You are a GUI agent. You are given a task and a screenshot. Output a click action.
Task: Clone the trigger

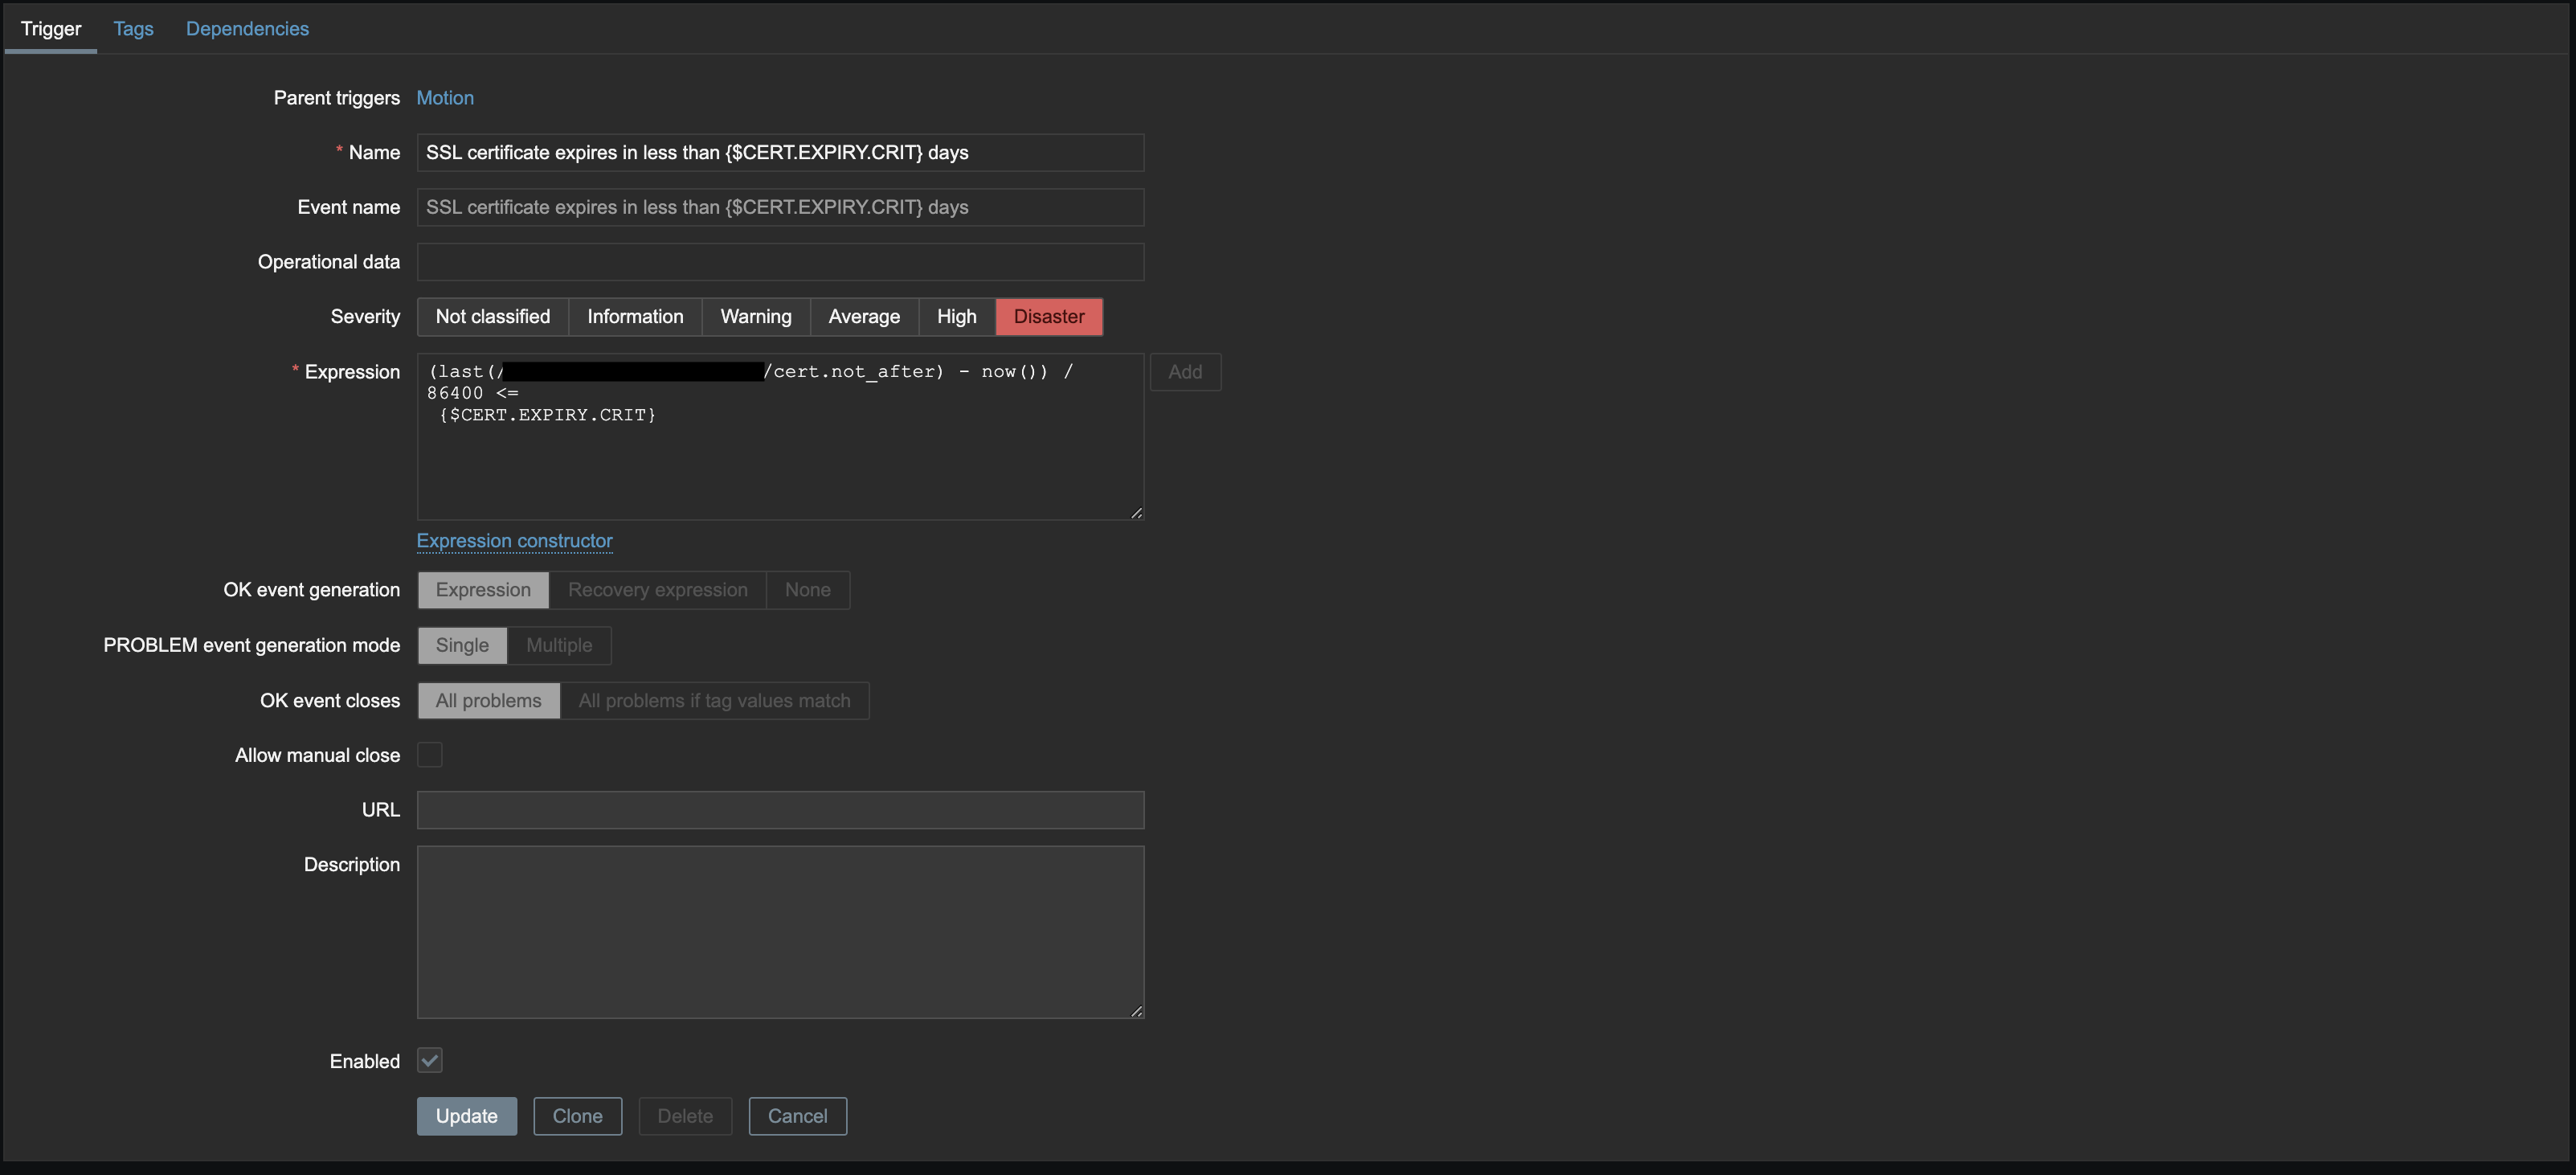click(x=577, y=1116)
